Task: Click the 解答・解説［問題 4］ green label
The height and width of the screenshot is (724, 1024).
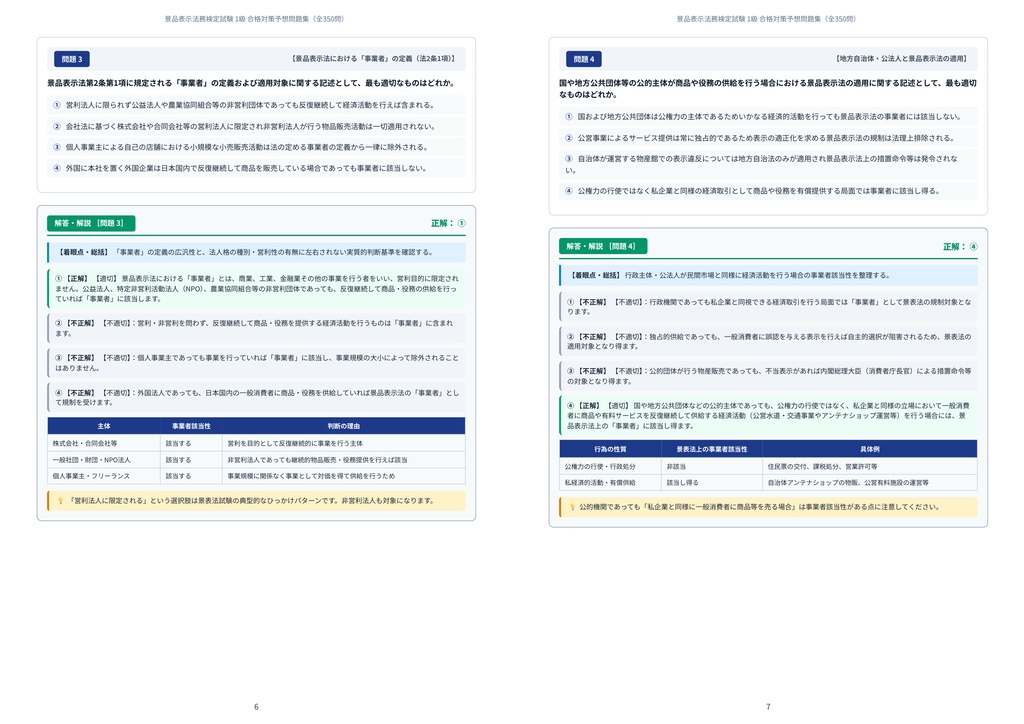Action: [x=603, y=246]
